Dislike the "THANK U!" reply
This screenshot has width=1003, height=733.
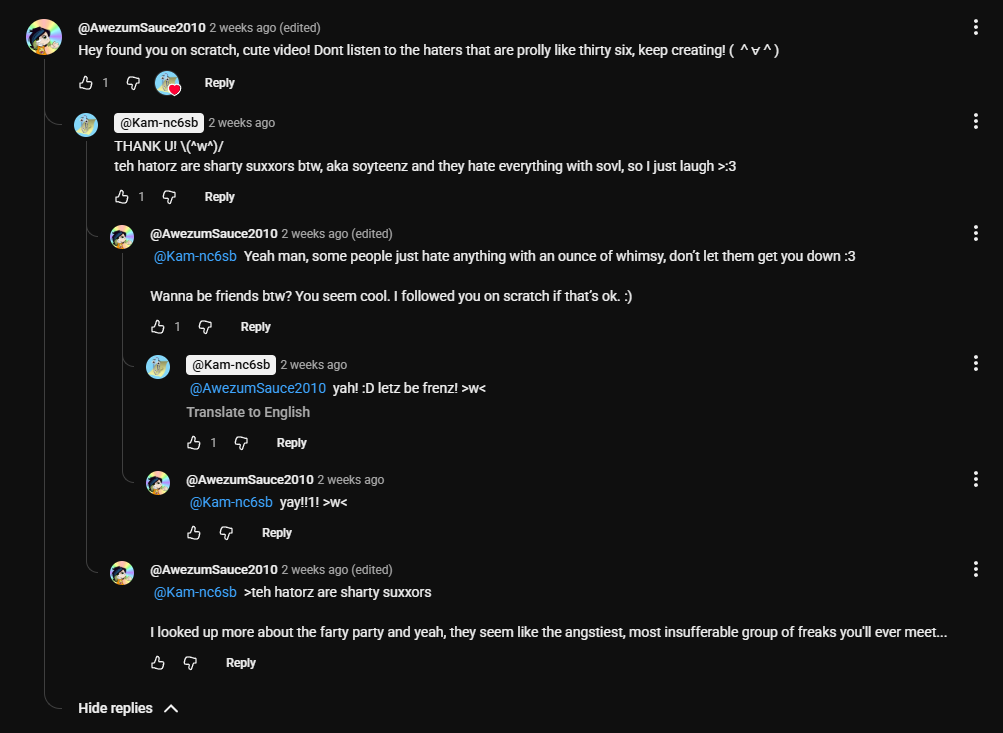[x=169, y=197]
